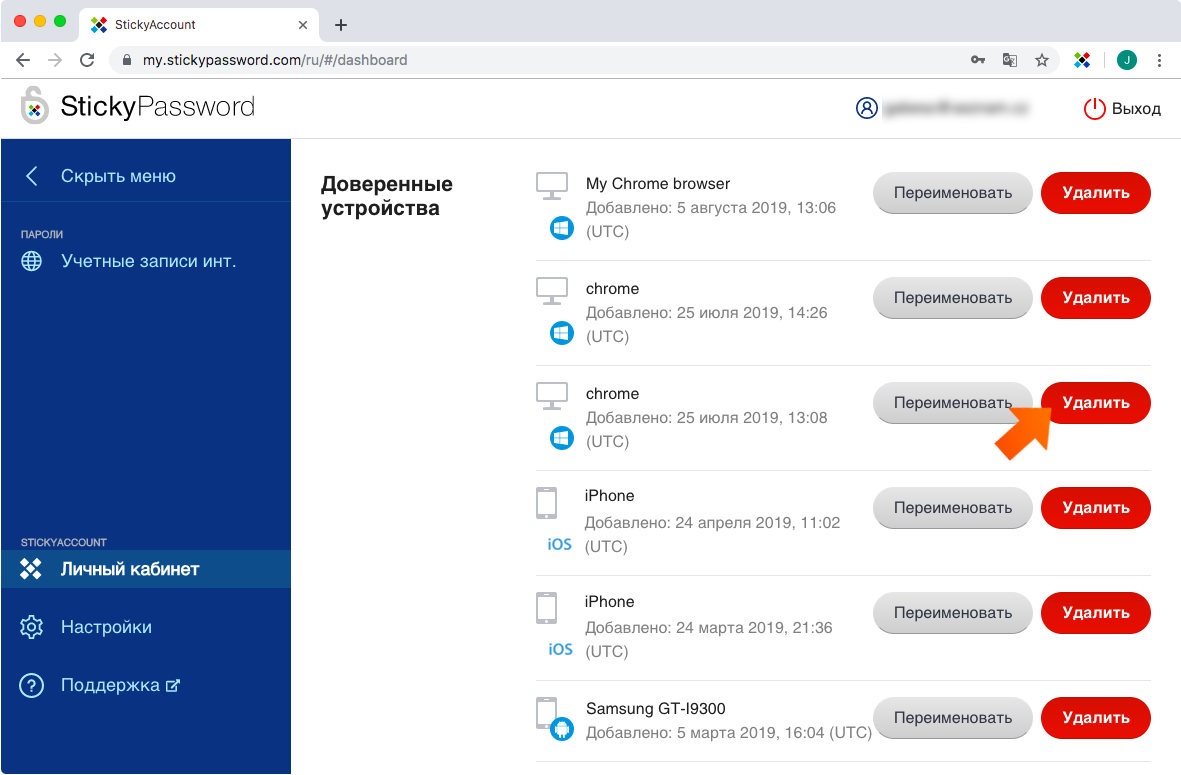Click phone icon for iPhone added 24 апреля
The image size is (1181, 775).
click(547, 503)
